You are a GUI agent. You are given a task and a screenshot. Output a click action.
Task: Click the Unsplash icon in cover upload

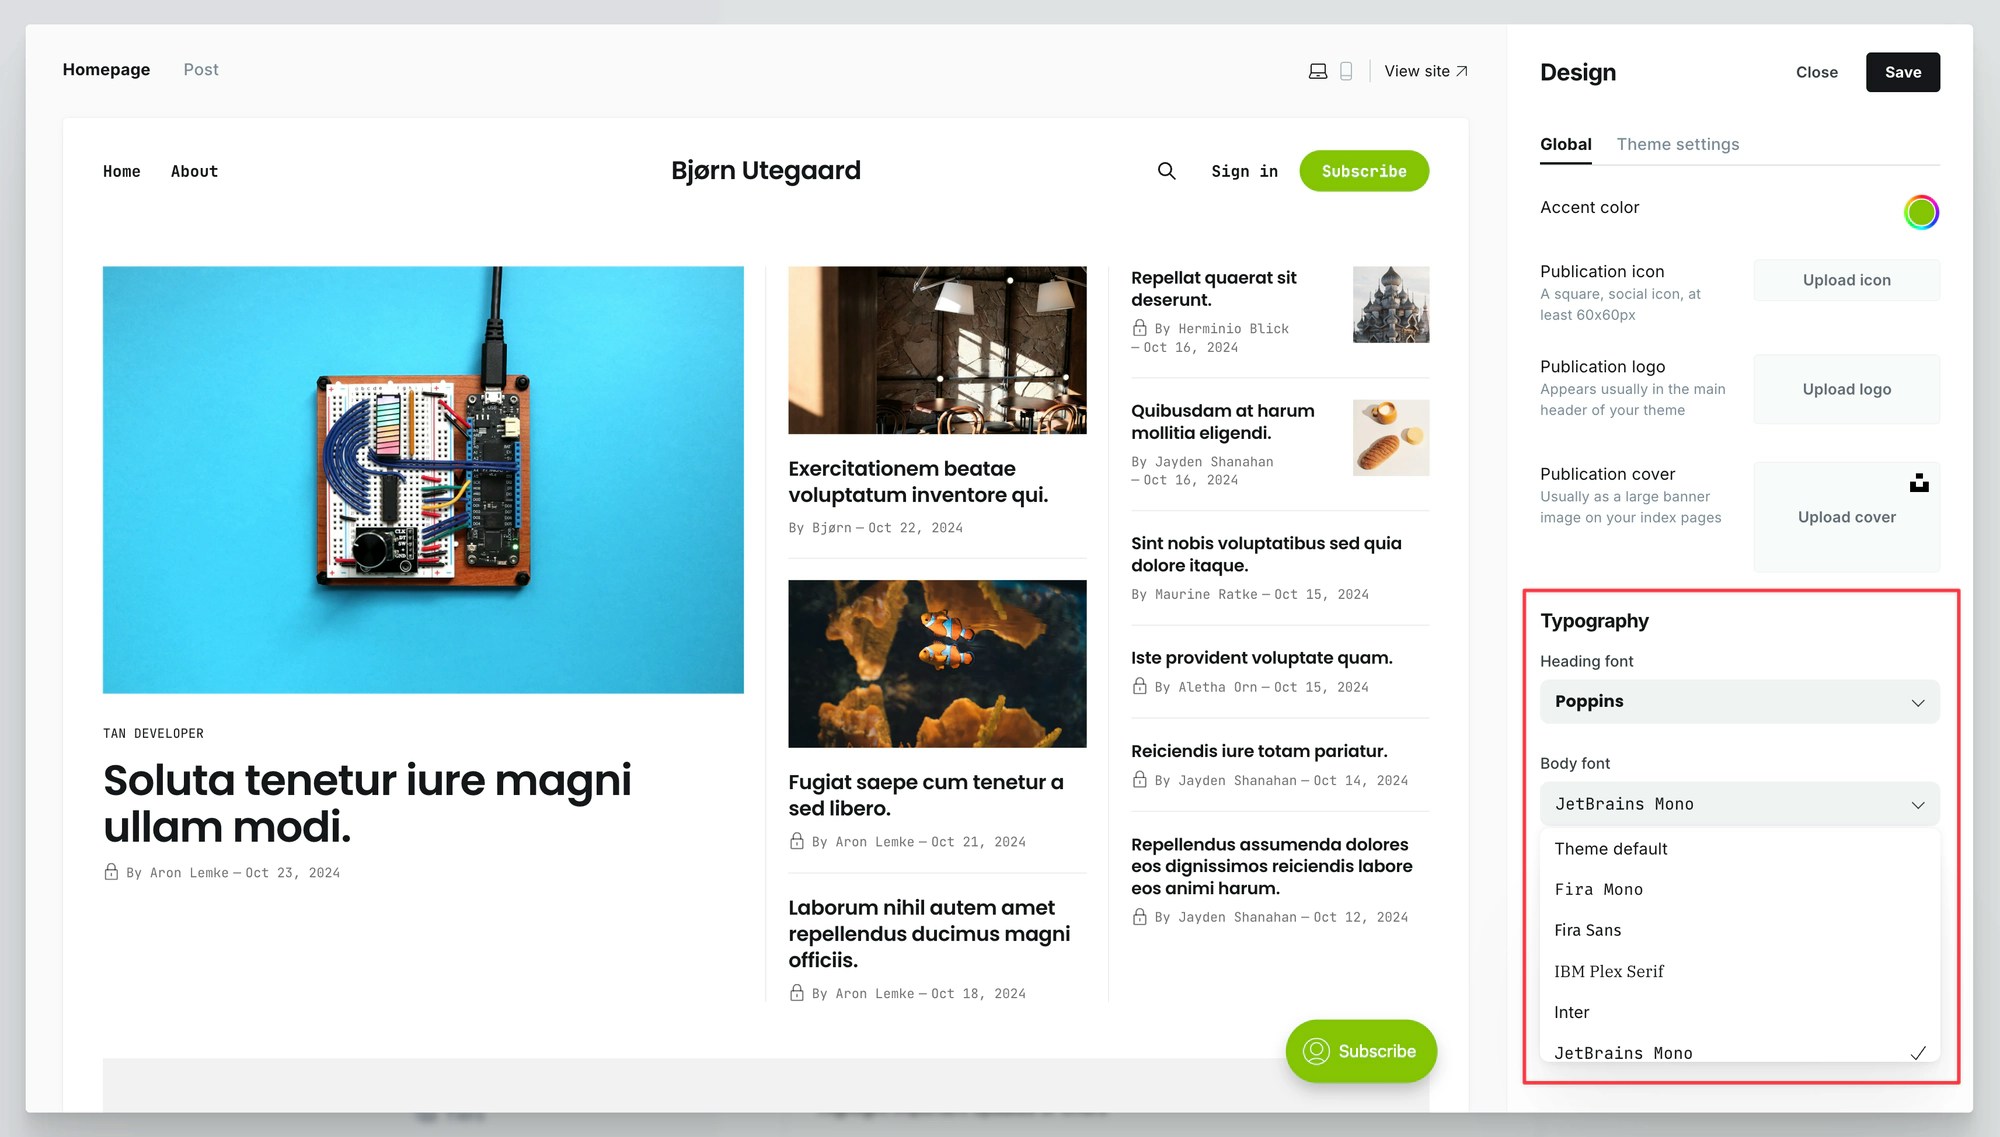point(1918,483)
